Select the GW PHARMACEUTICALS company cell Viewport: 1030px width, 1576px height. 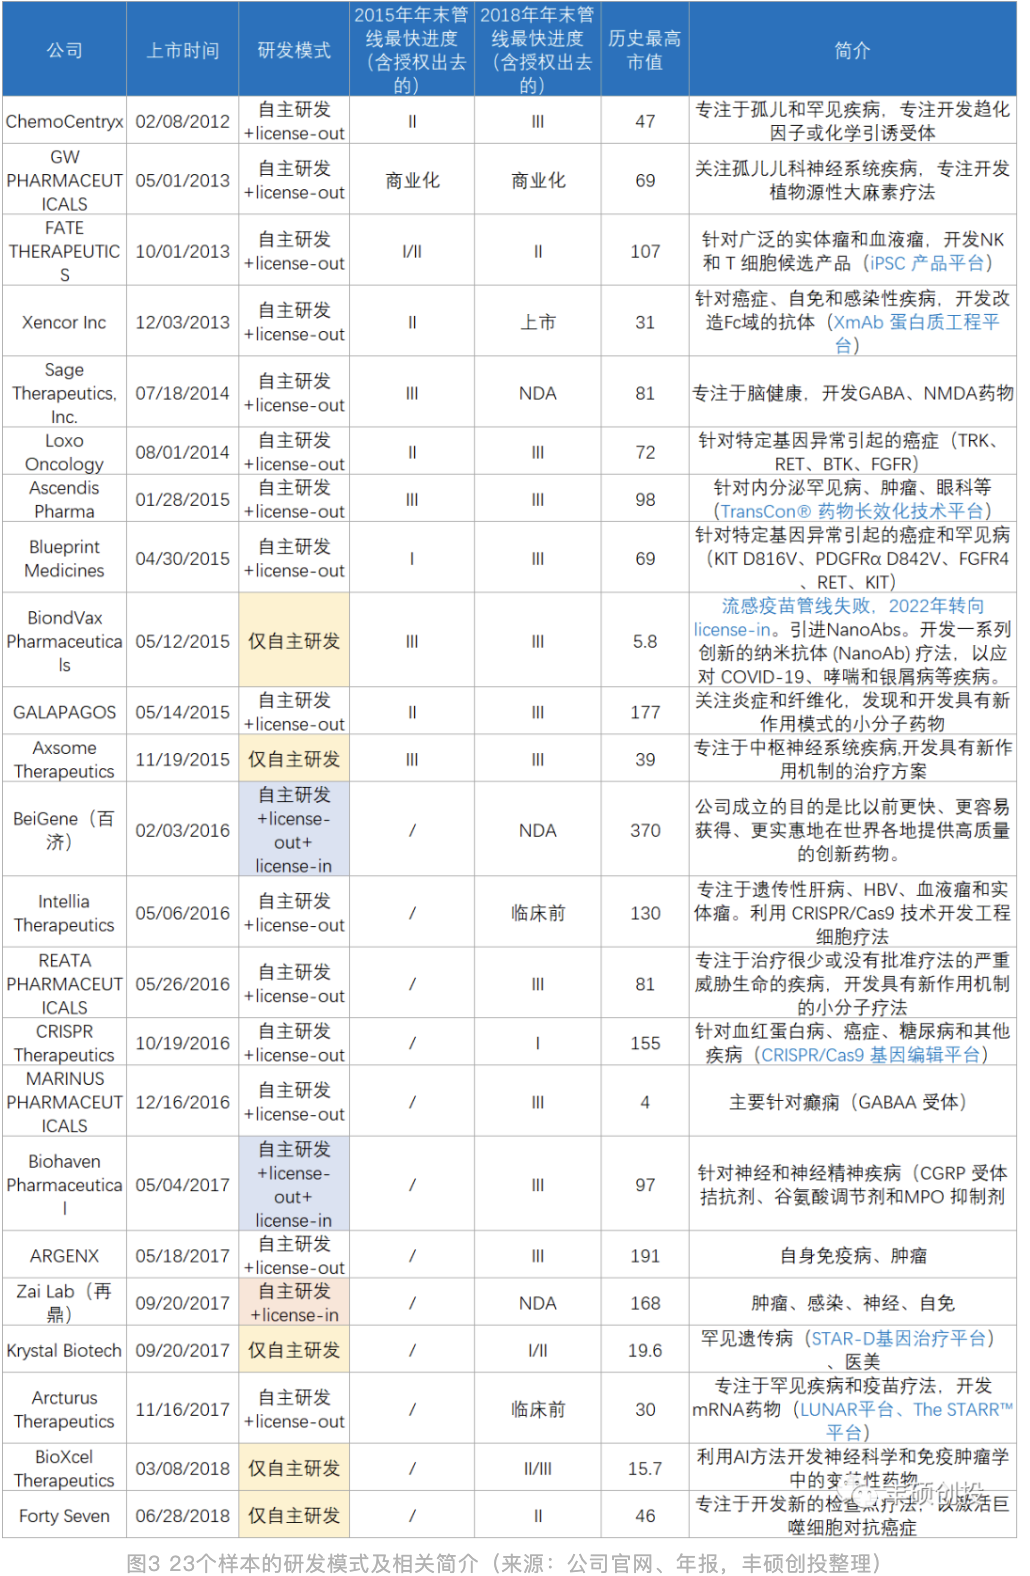pos(65,181)
